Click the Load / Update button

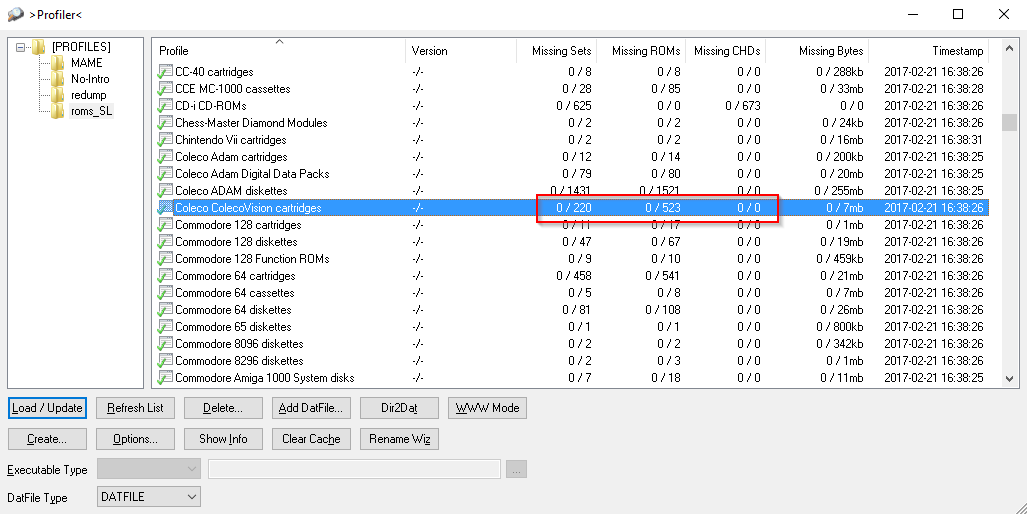click(47, 408)
